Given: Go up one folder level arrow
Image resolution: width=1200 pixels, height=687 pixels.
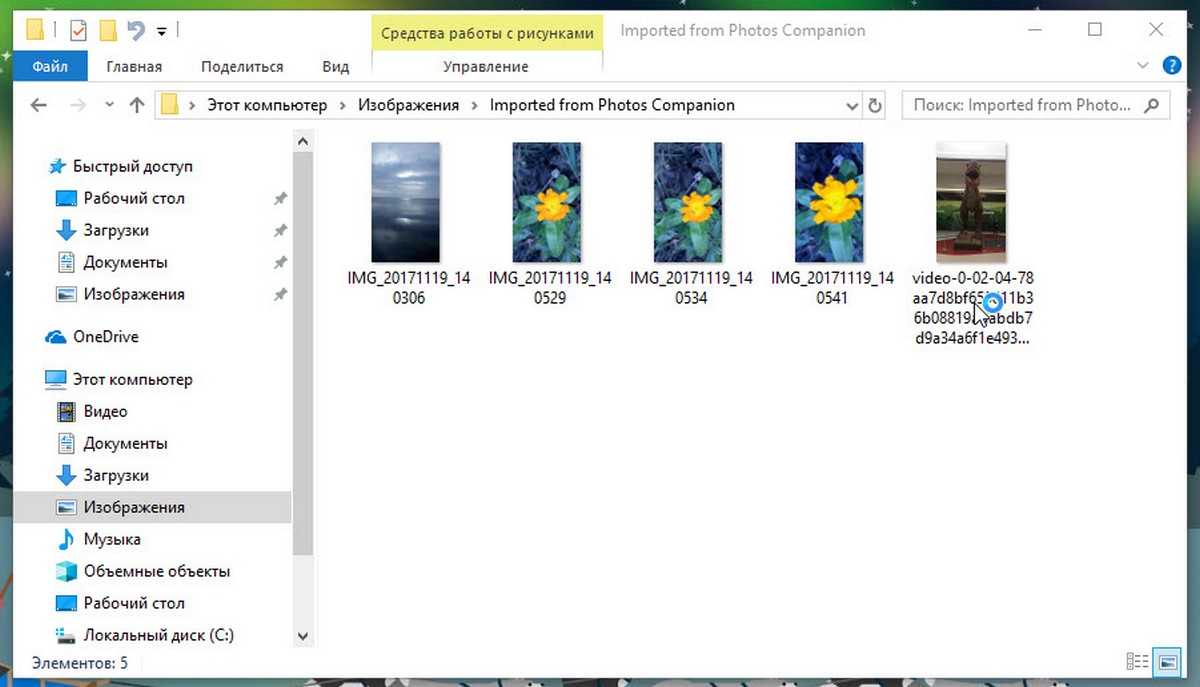Looking at the screenshot, I should (137, 105).
